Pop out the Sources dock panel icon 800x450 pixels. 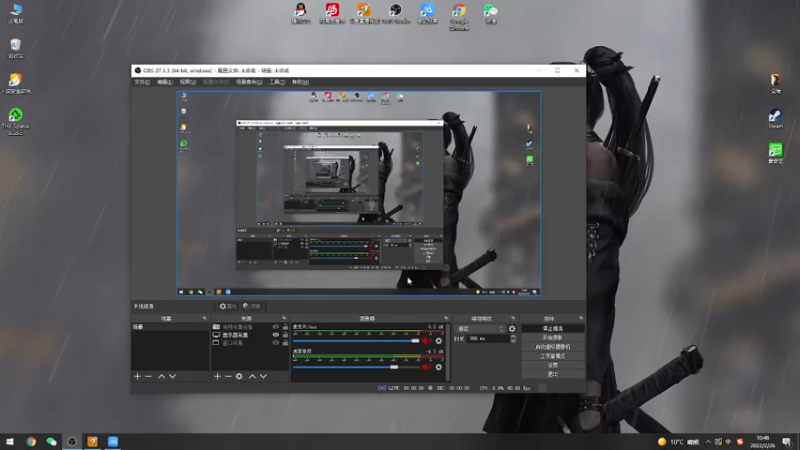point(284,318)
